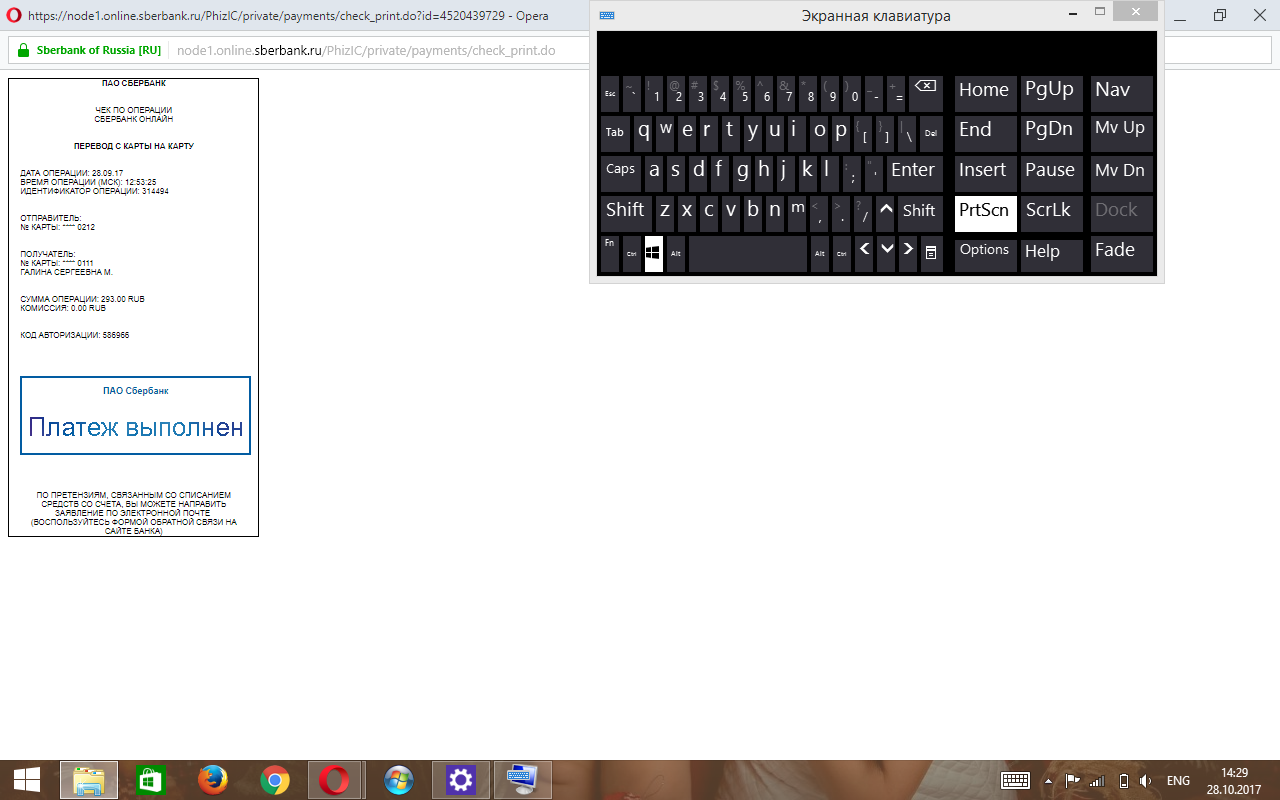
Task: Toggle the Shift key beside the z key
Action: (626, 214)
